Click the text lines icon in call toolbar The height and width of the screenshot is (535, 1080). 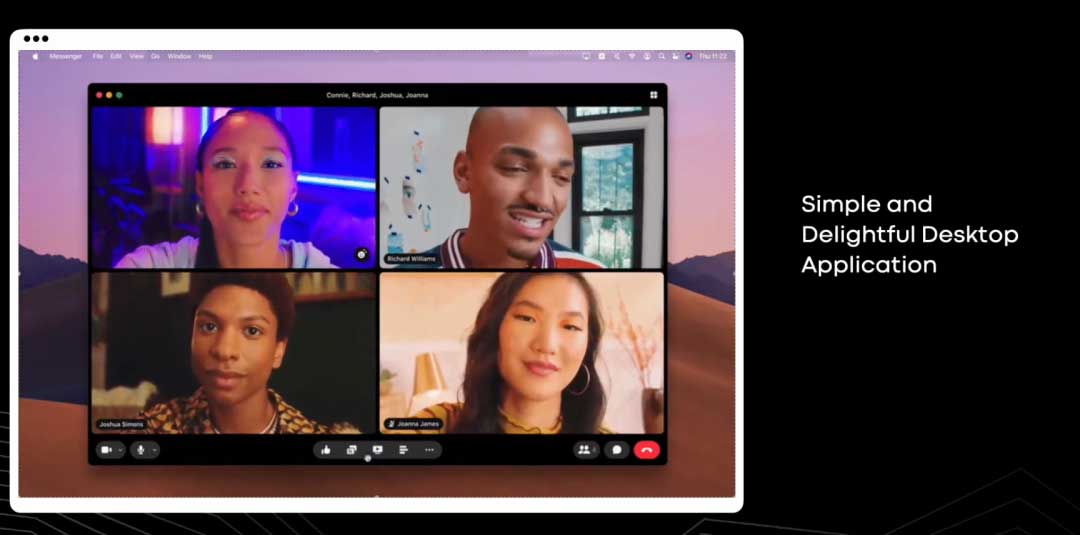point(403,450)
